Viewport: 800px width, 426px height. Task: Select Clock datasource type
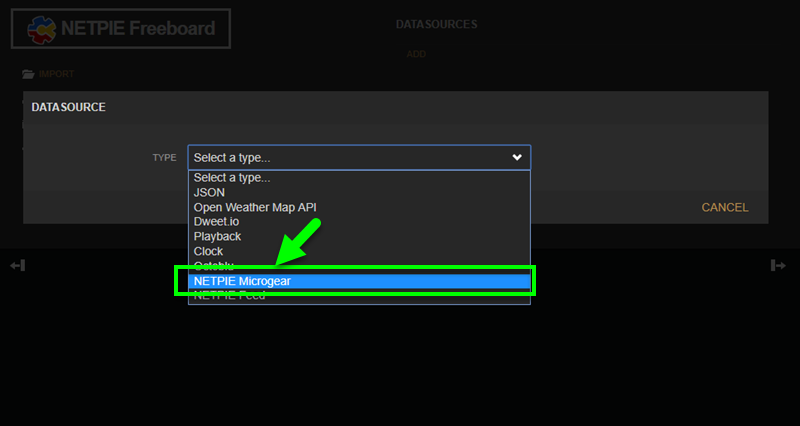[x=359, y=252]
